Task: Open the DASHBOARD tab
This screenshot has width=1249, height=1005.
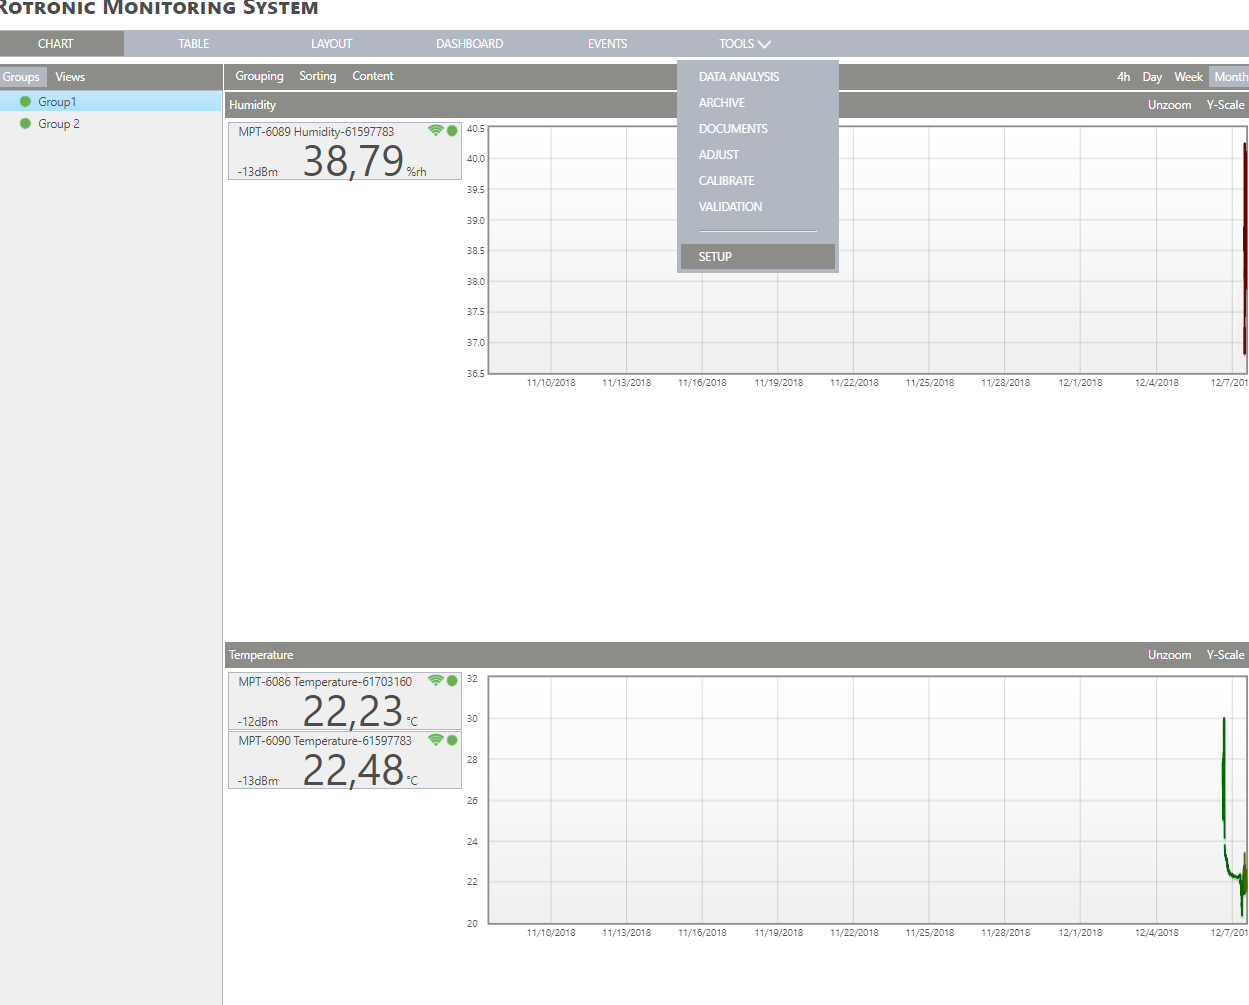Action: [x=470, y=44]
